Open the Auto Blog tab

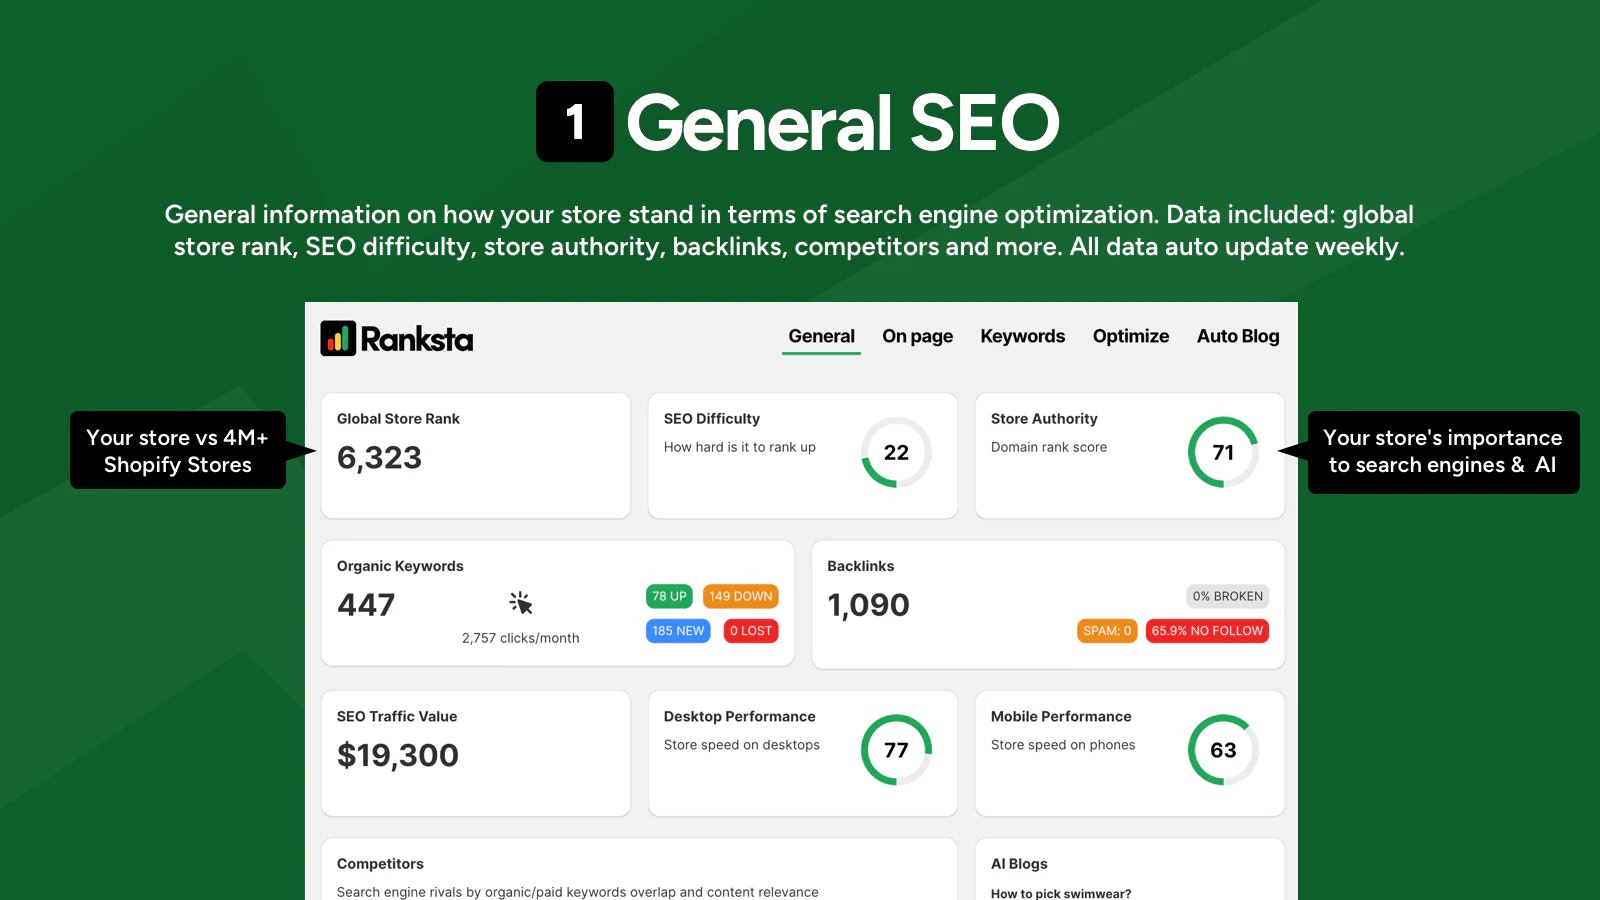tap(1237, 336)
